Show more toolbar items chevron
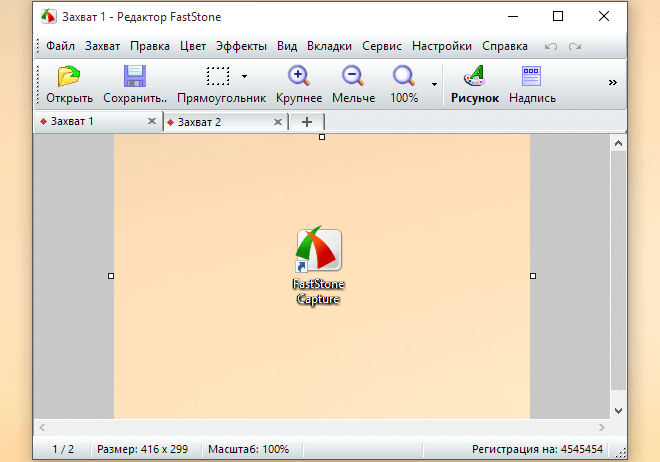The width and height of the screenshot is (660, 462). pos(612,82)
